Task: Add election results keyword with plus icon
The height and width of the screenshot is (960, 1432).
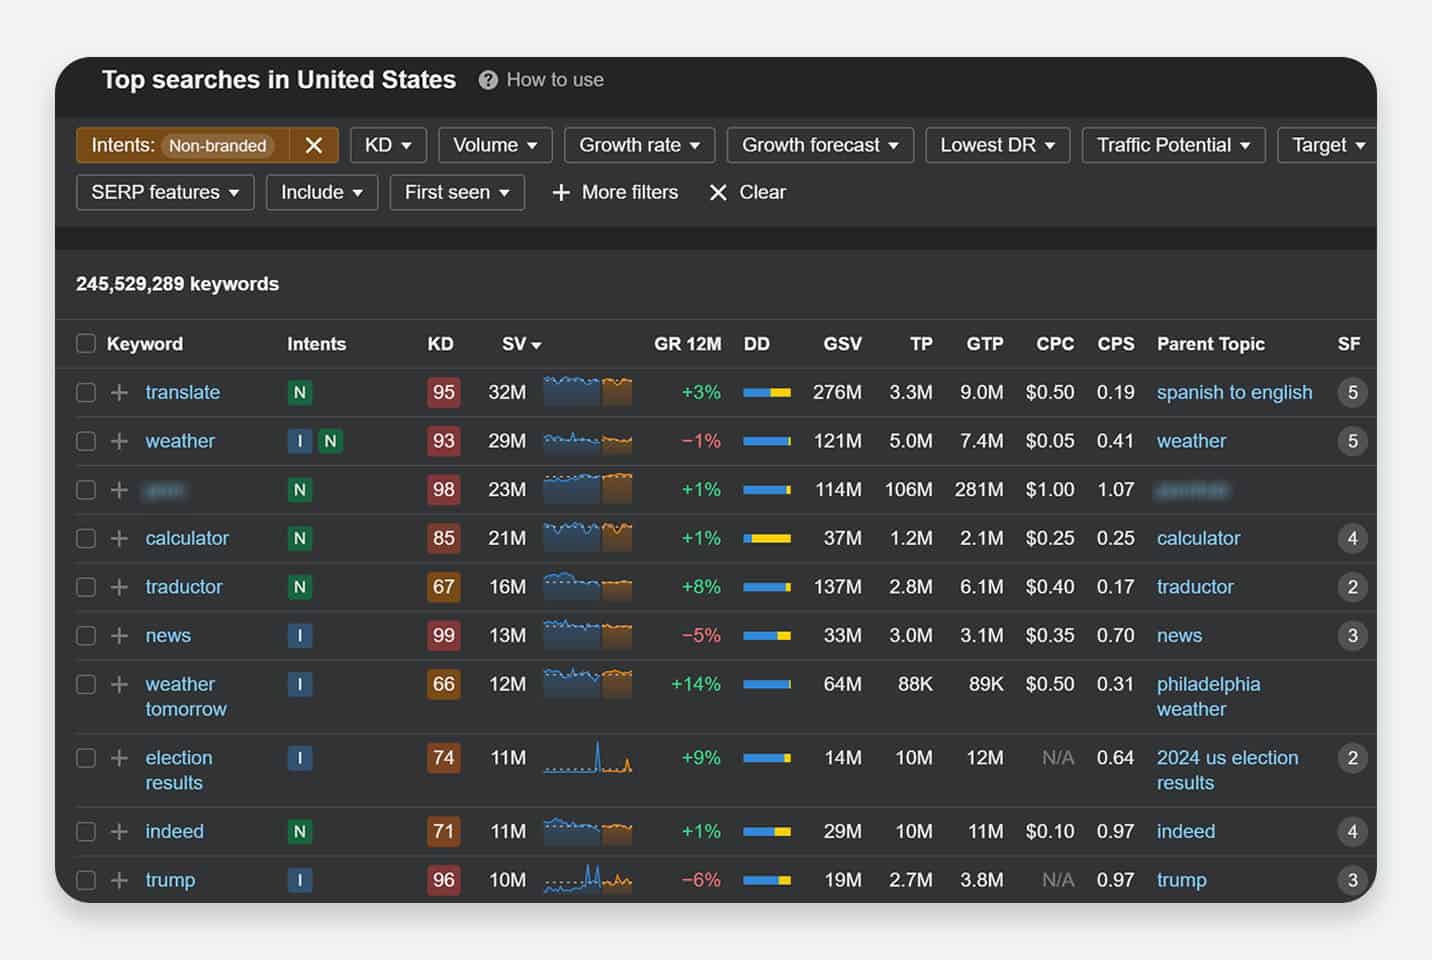Action: click(x=119, y=758)
